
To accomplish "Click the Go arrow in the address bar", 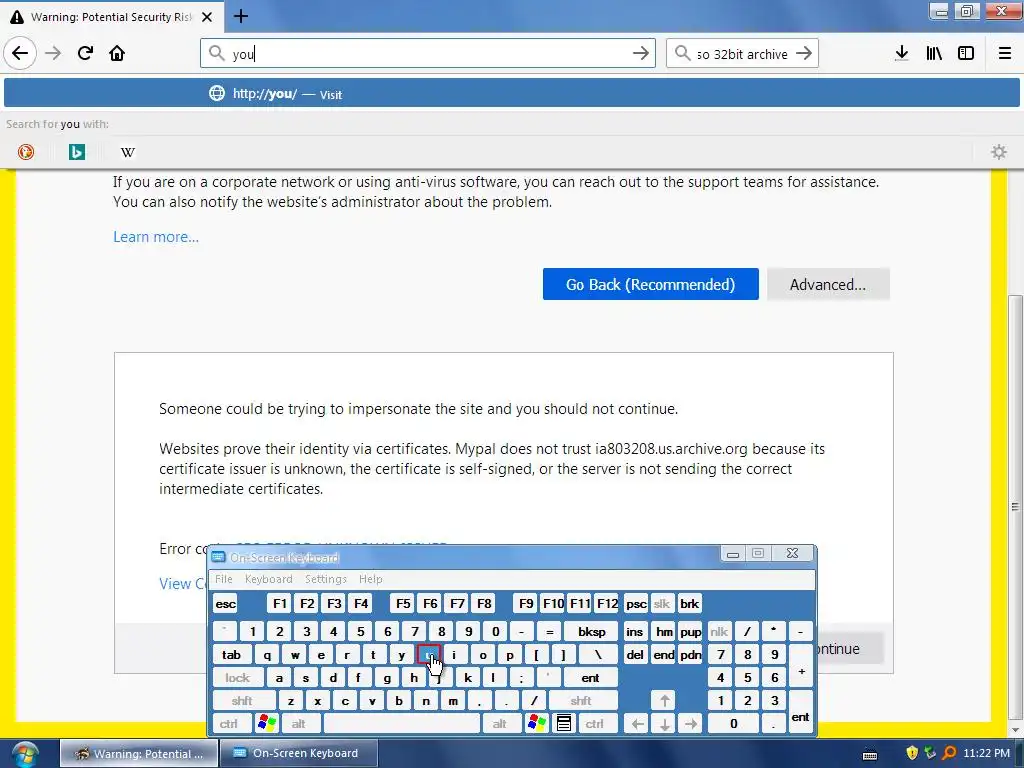I will [x=641, y=54].
